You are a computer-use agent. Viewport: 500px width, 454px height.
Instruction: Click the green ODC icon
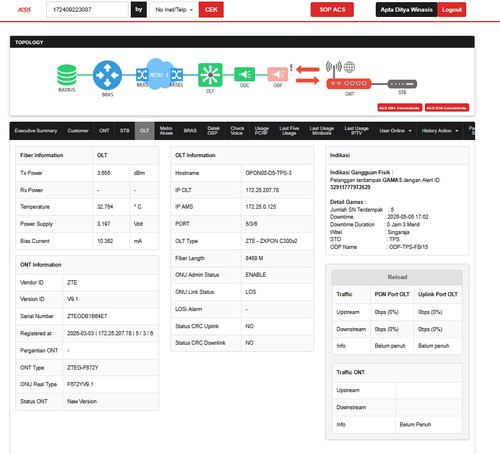[245, 74]
